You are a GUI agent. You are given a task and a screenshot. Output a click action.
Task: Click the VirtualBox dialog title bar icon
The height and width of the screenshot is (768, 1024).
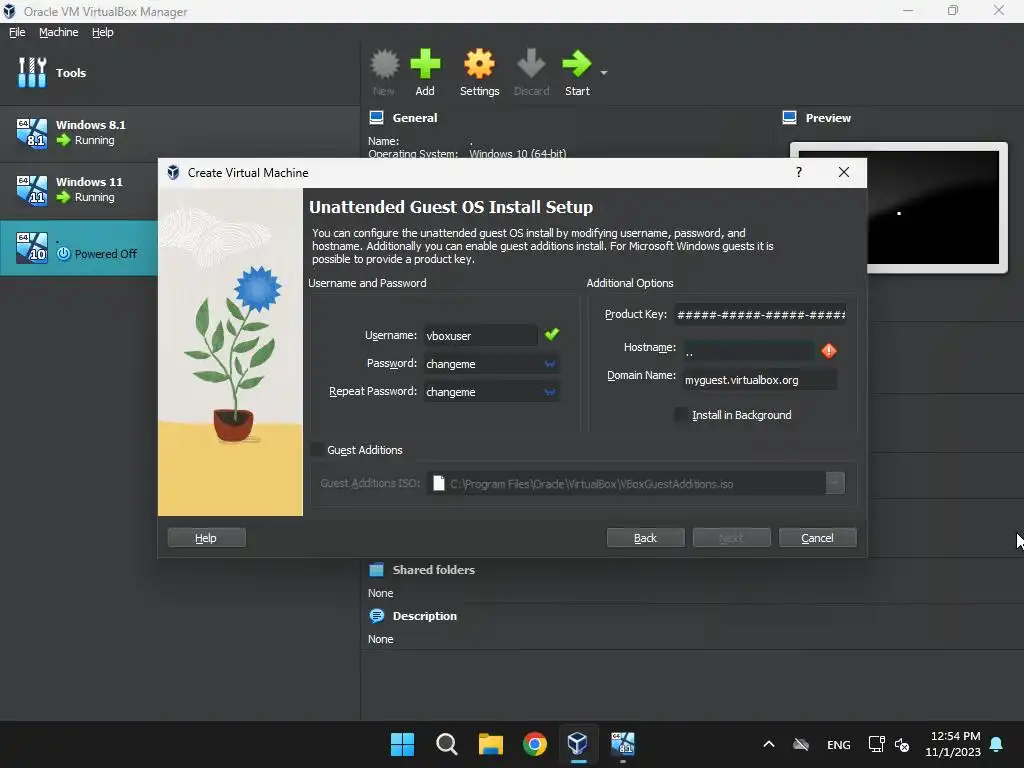pos(173,172)
